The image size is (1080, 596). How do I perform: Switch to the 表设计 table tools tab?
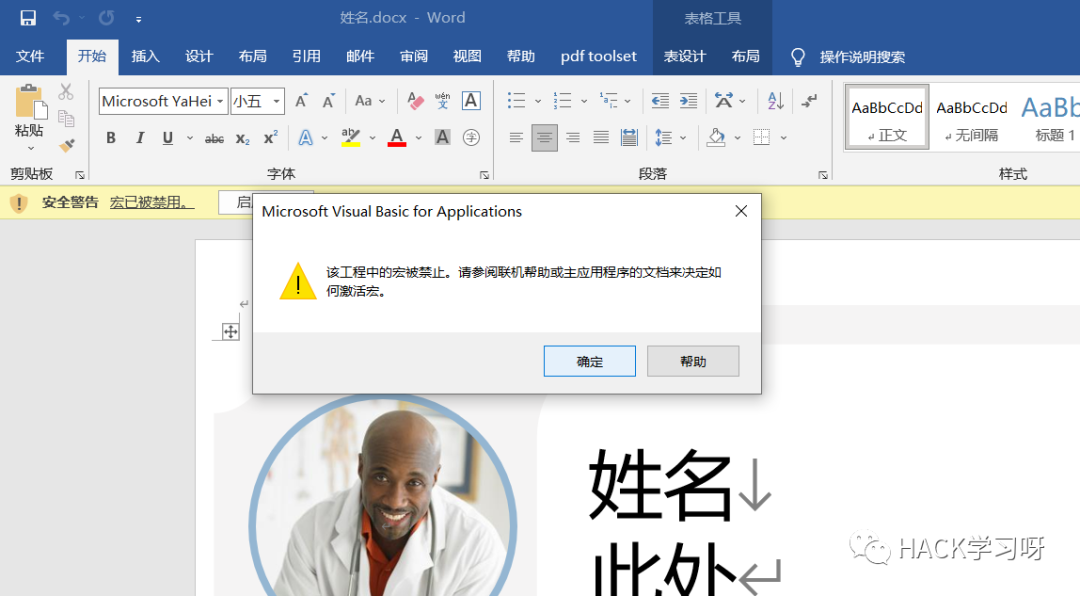(685, 56)
